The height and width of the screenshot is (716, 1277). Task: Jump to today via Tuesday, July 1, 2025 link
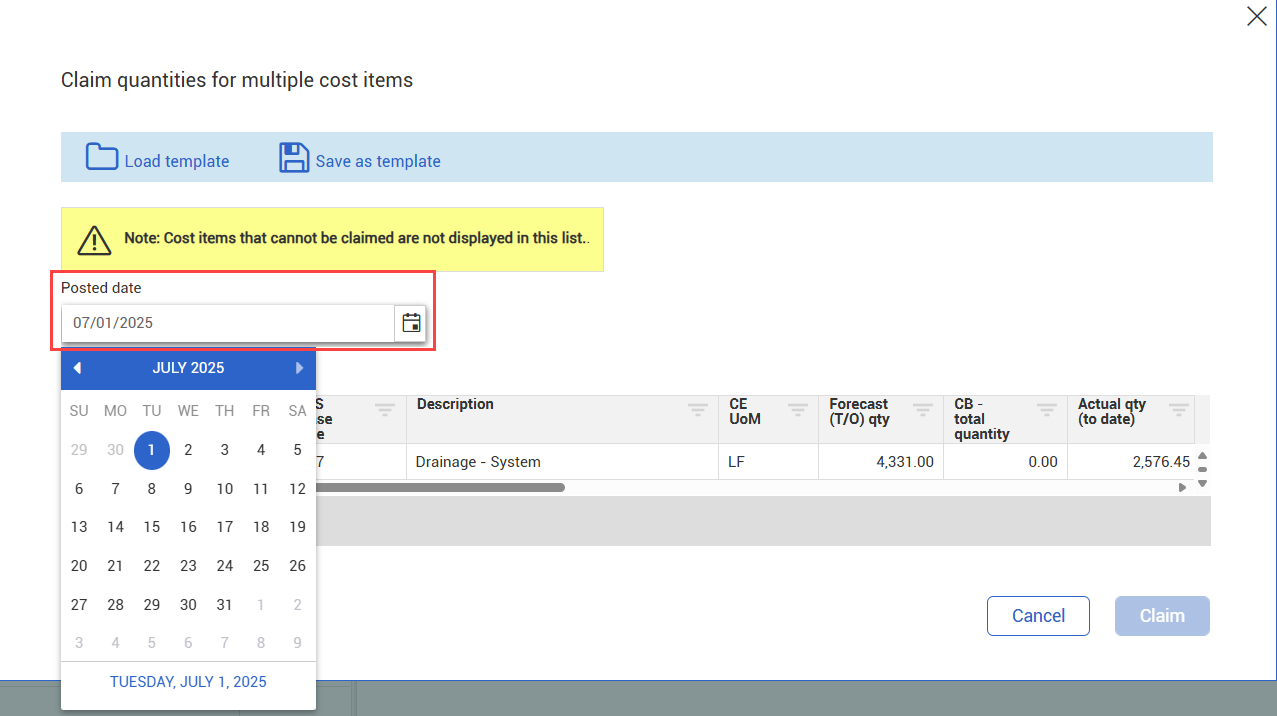coord(188,682)
